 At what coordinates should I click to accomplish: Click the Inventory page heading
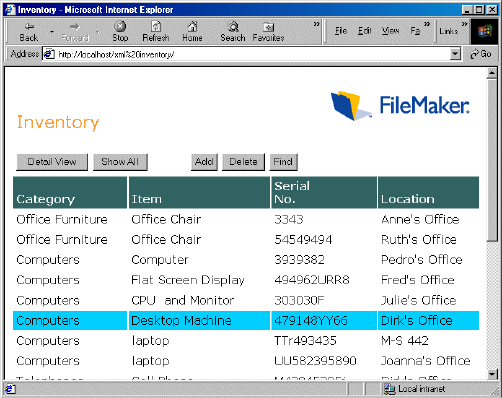click(58, 123)
